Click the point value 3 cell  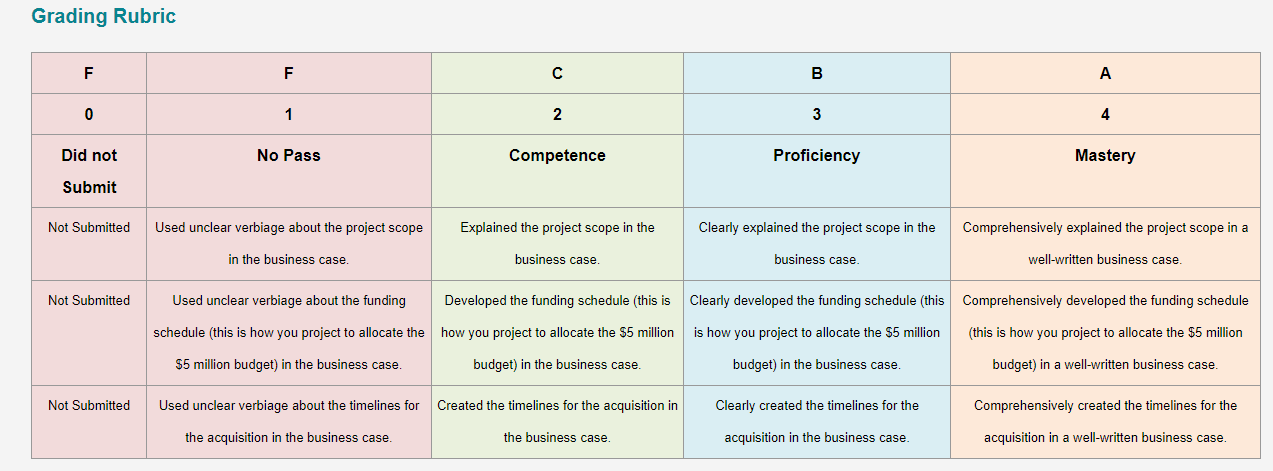click(817, 115)
